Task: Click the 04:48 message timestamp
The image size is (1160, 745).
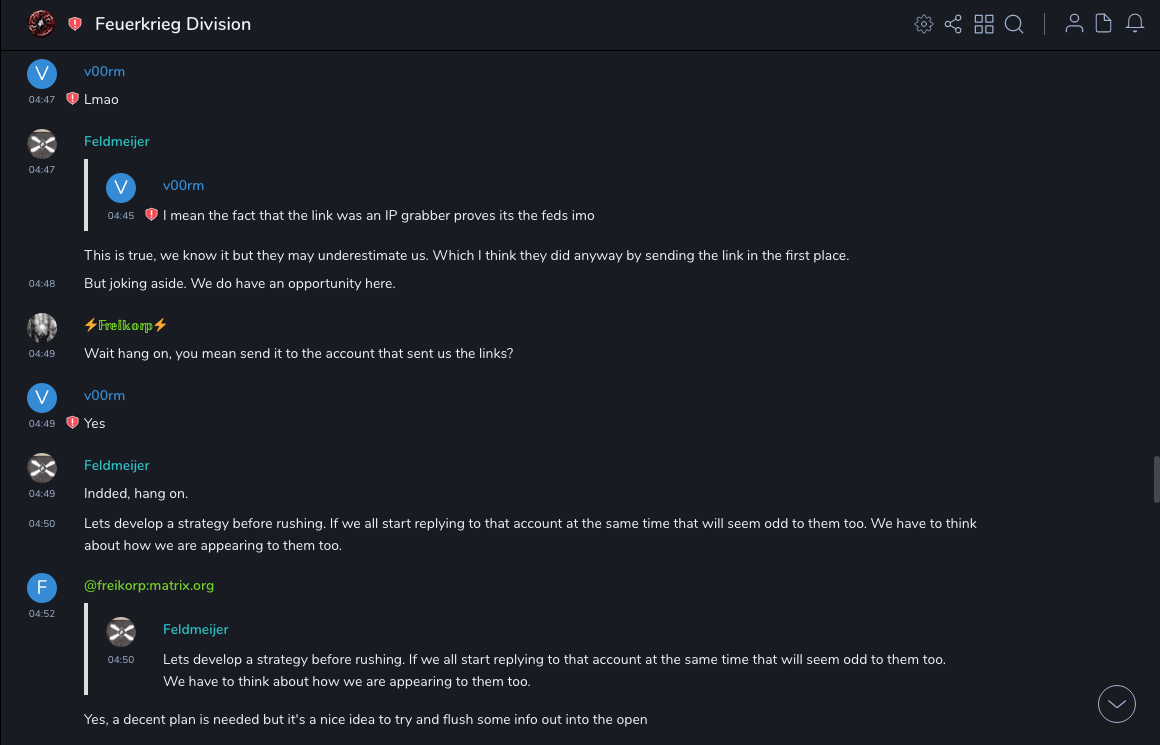Action: click(42, 284)
